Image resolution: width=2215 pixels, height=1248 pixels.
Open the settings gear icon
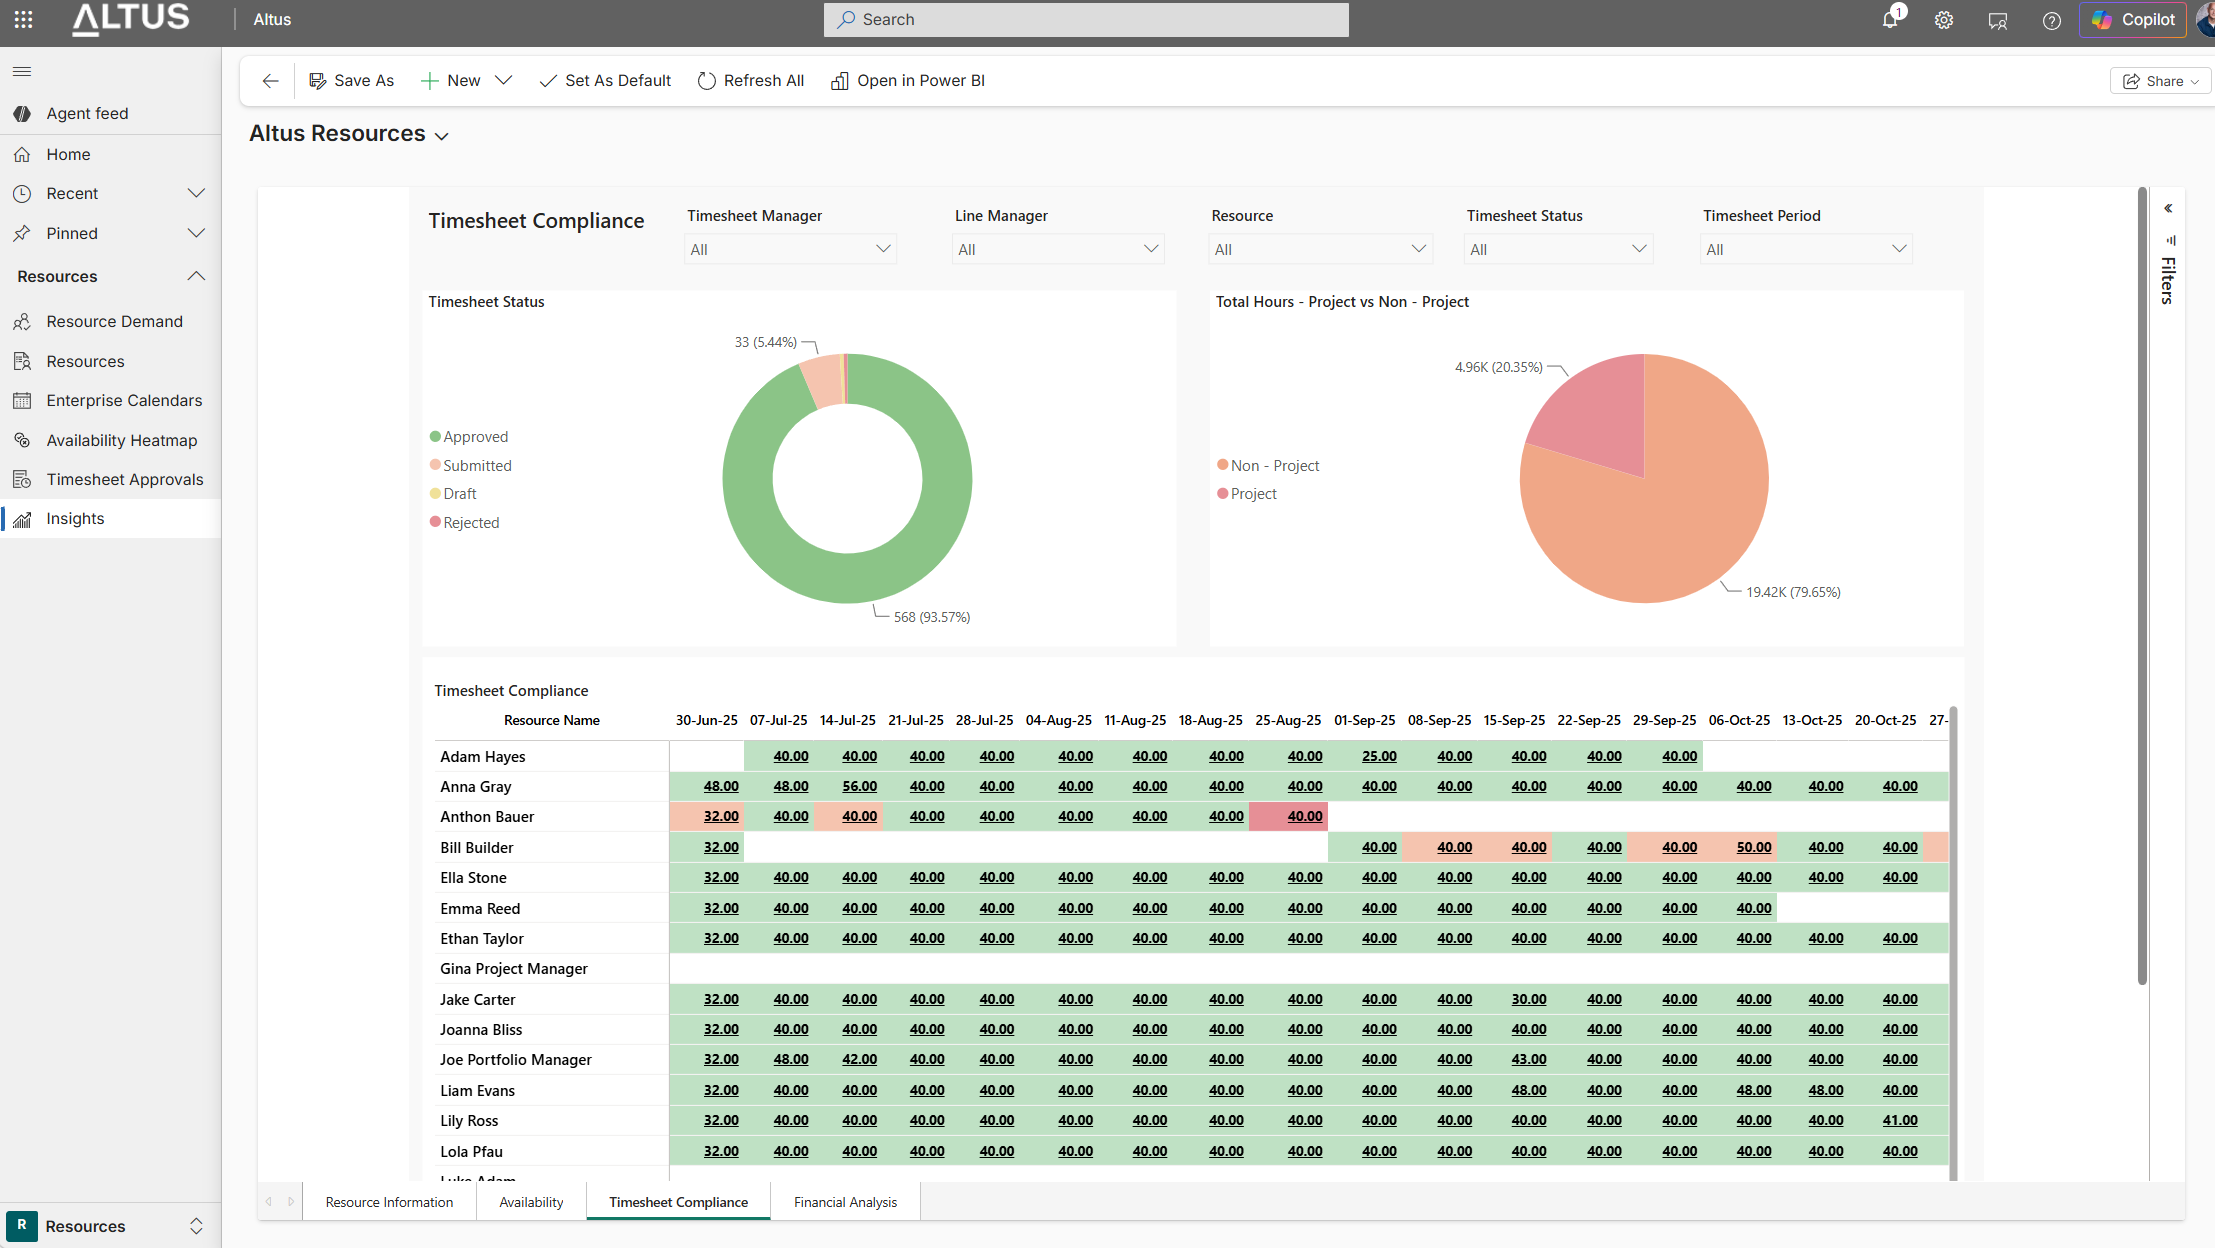click(1943, 20)
